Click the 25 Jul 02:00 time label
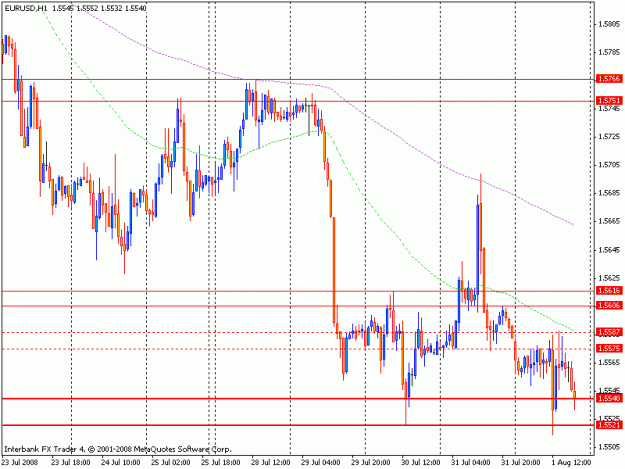Screen dimensions: 625x469 point(171,462)
